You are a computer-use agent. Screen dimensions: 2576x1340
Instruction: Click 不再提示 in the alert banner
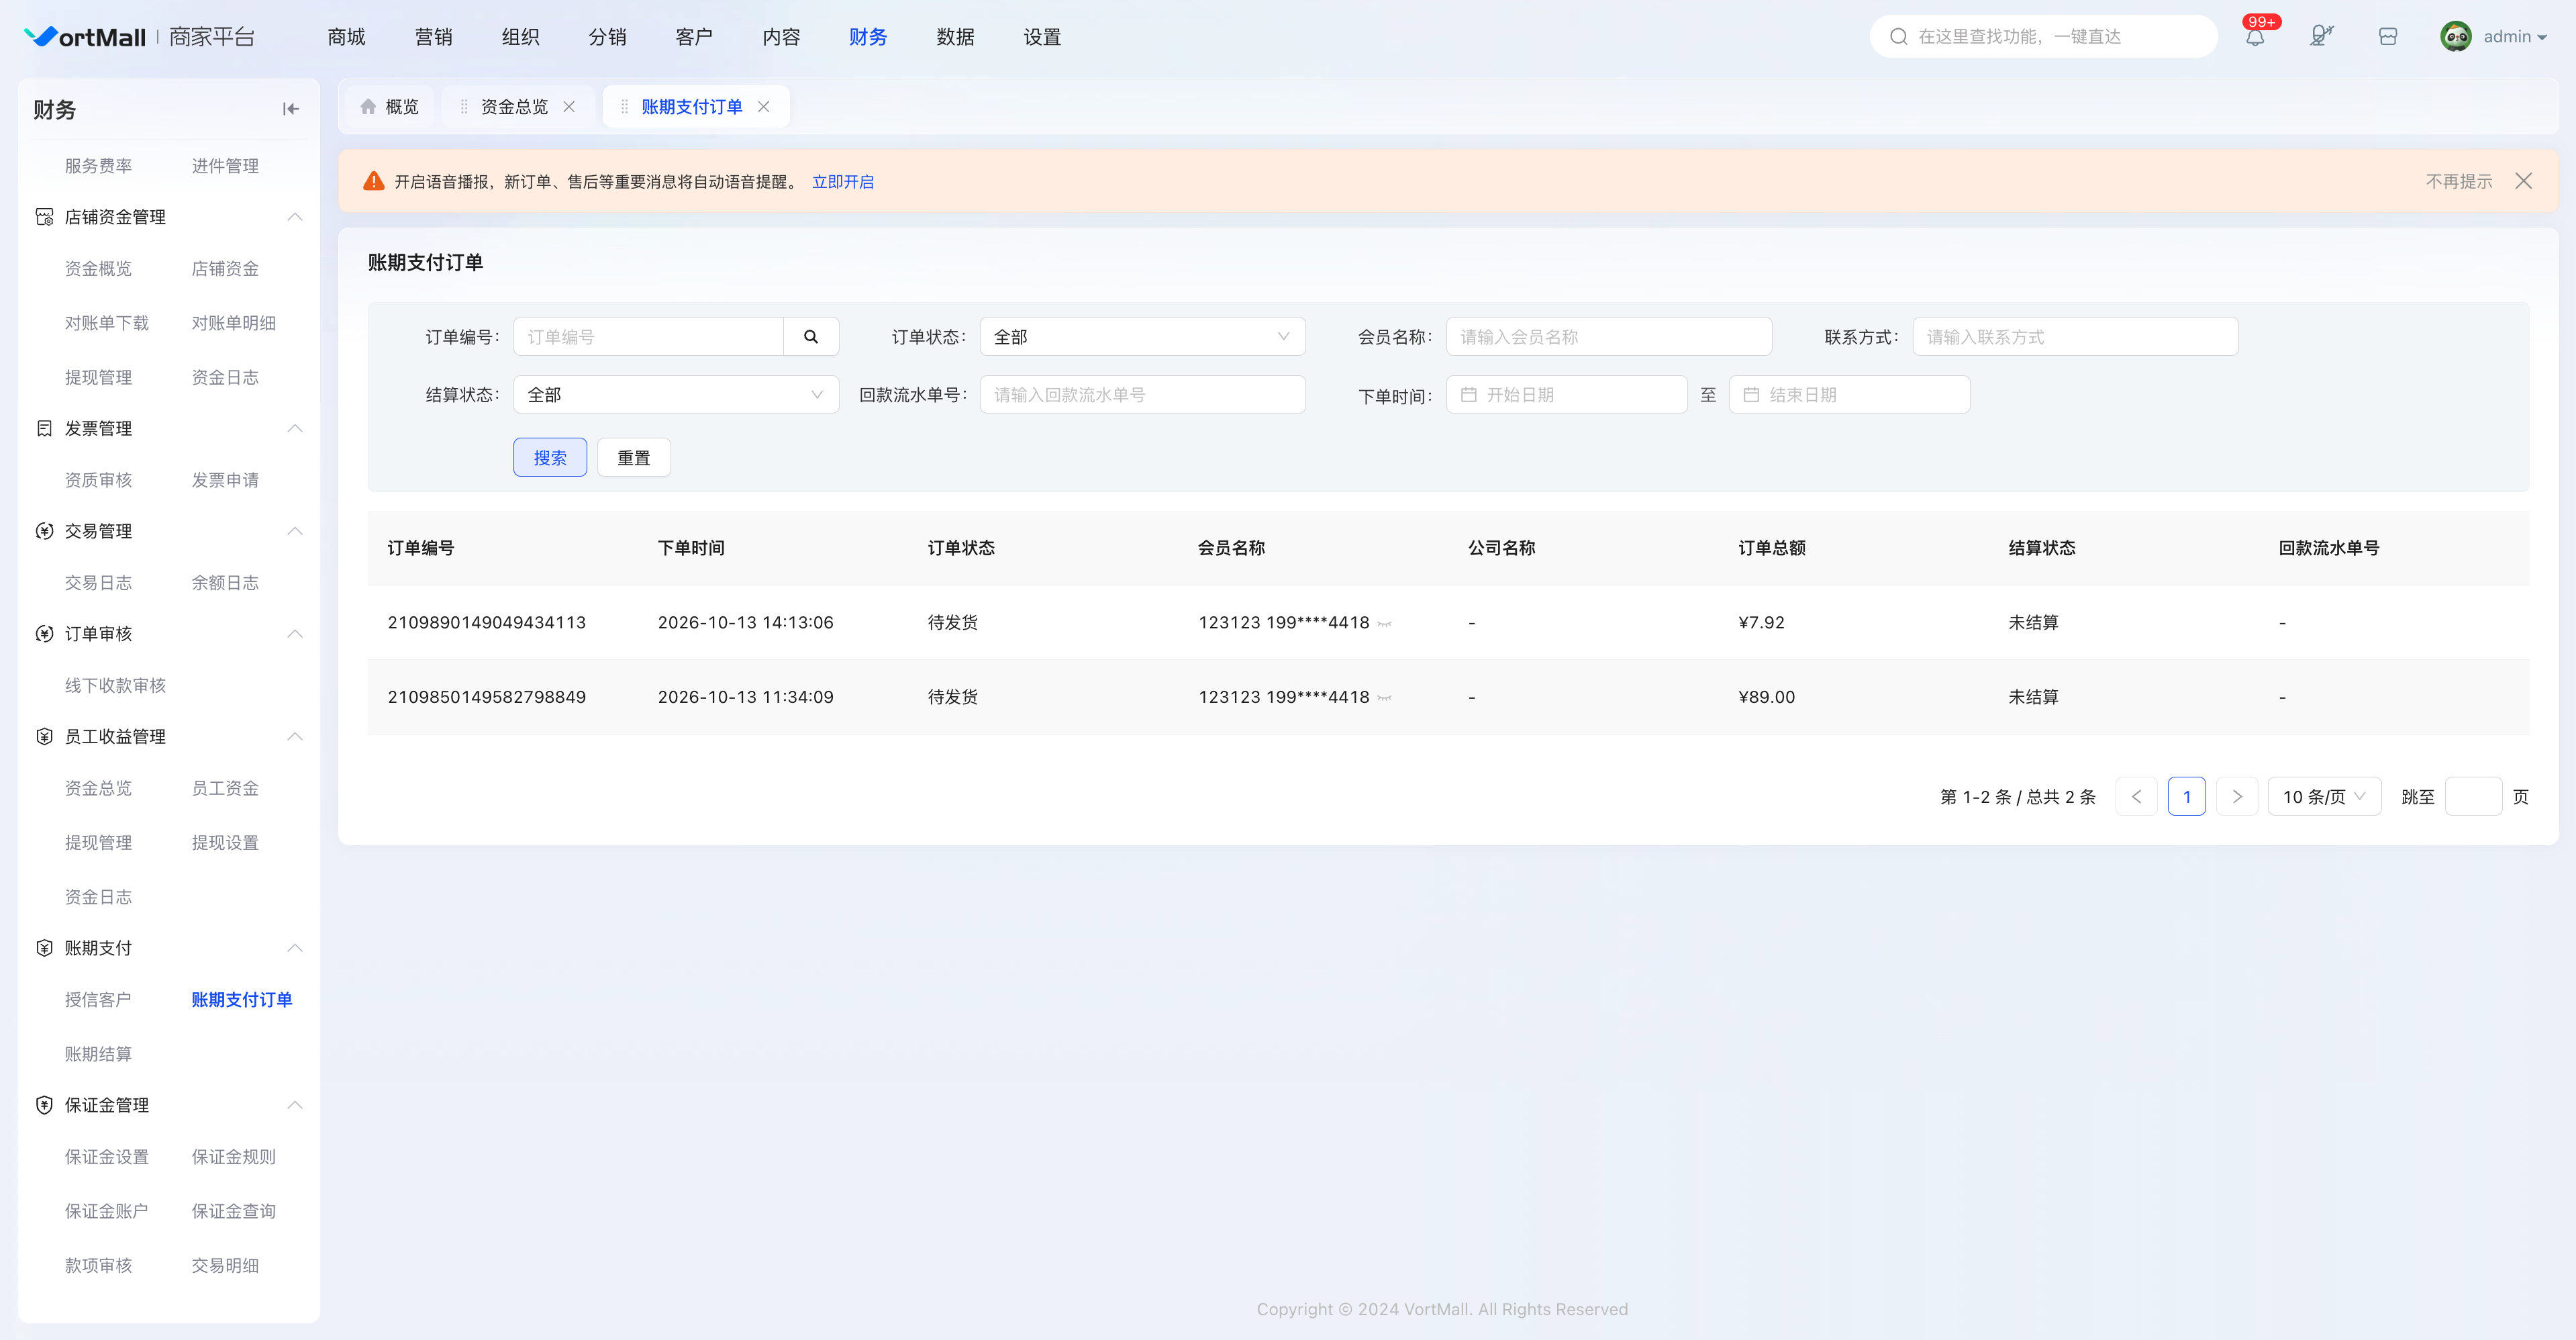[2459, 182]
